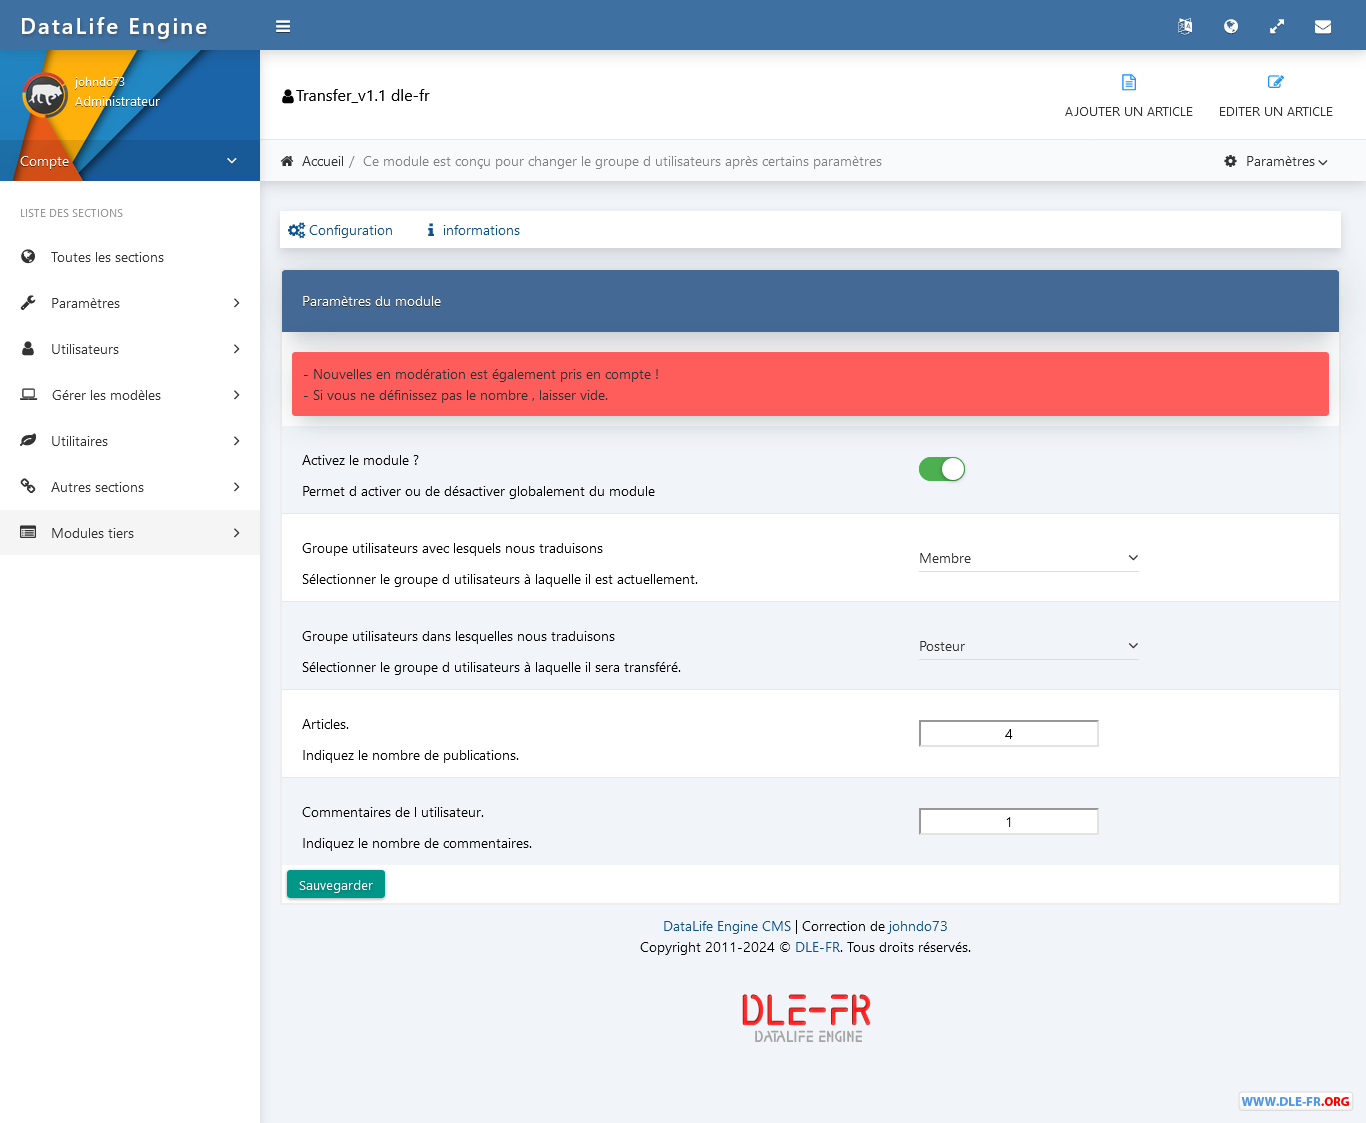Click leaf icon next to Utilitaires
This screenshot has width=1366, height=1123.
(28, 441)
